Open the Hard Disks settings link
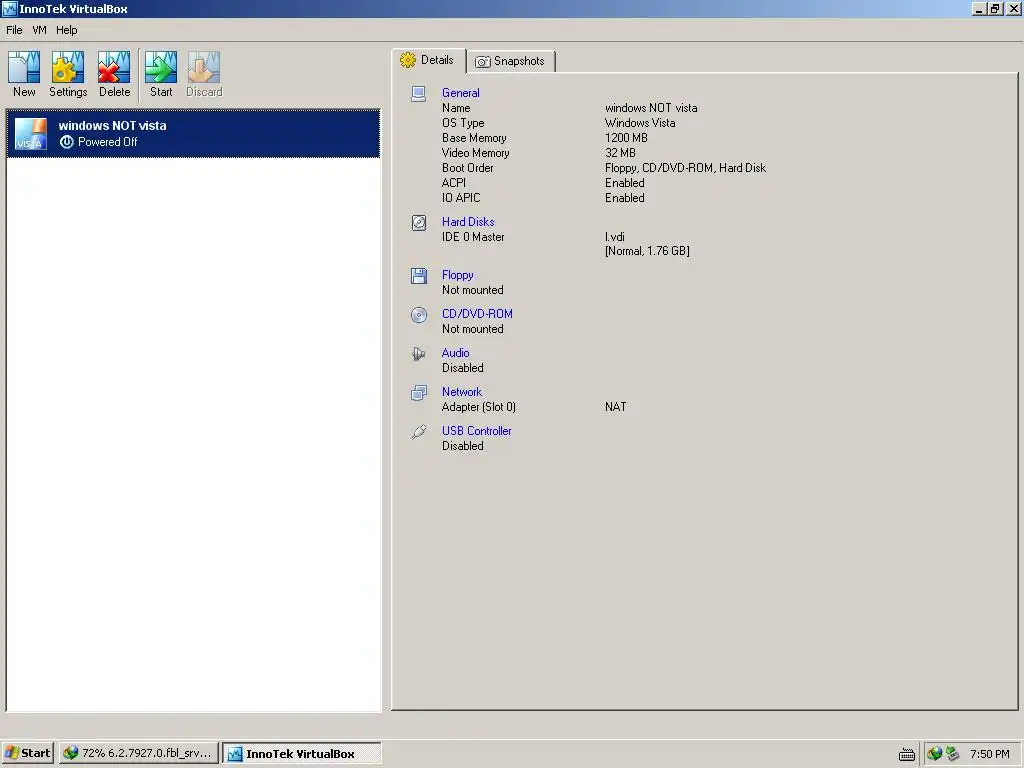The height and width of the screenshot is (768, 1024). point(468,222)
